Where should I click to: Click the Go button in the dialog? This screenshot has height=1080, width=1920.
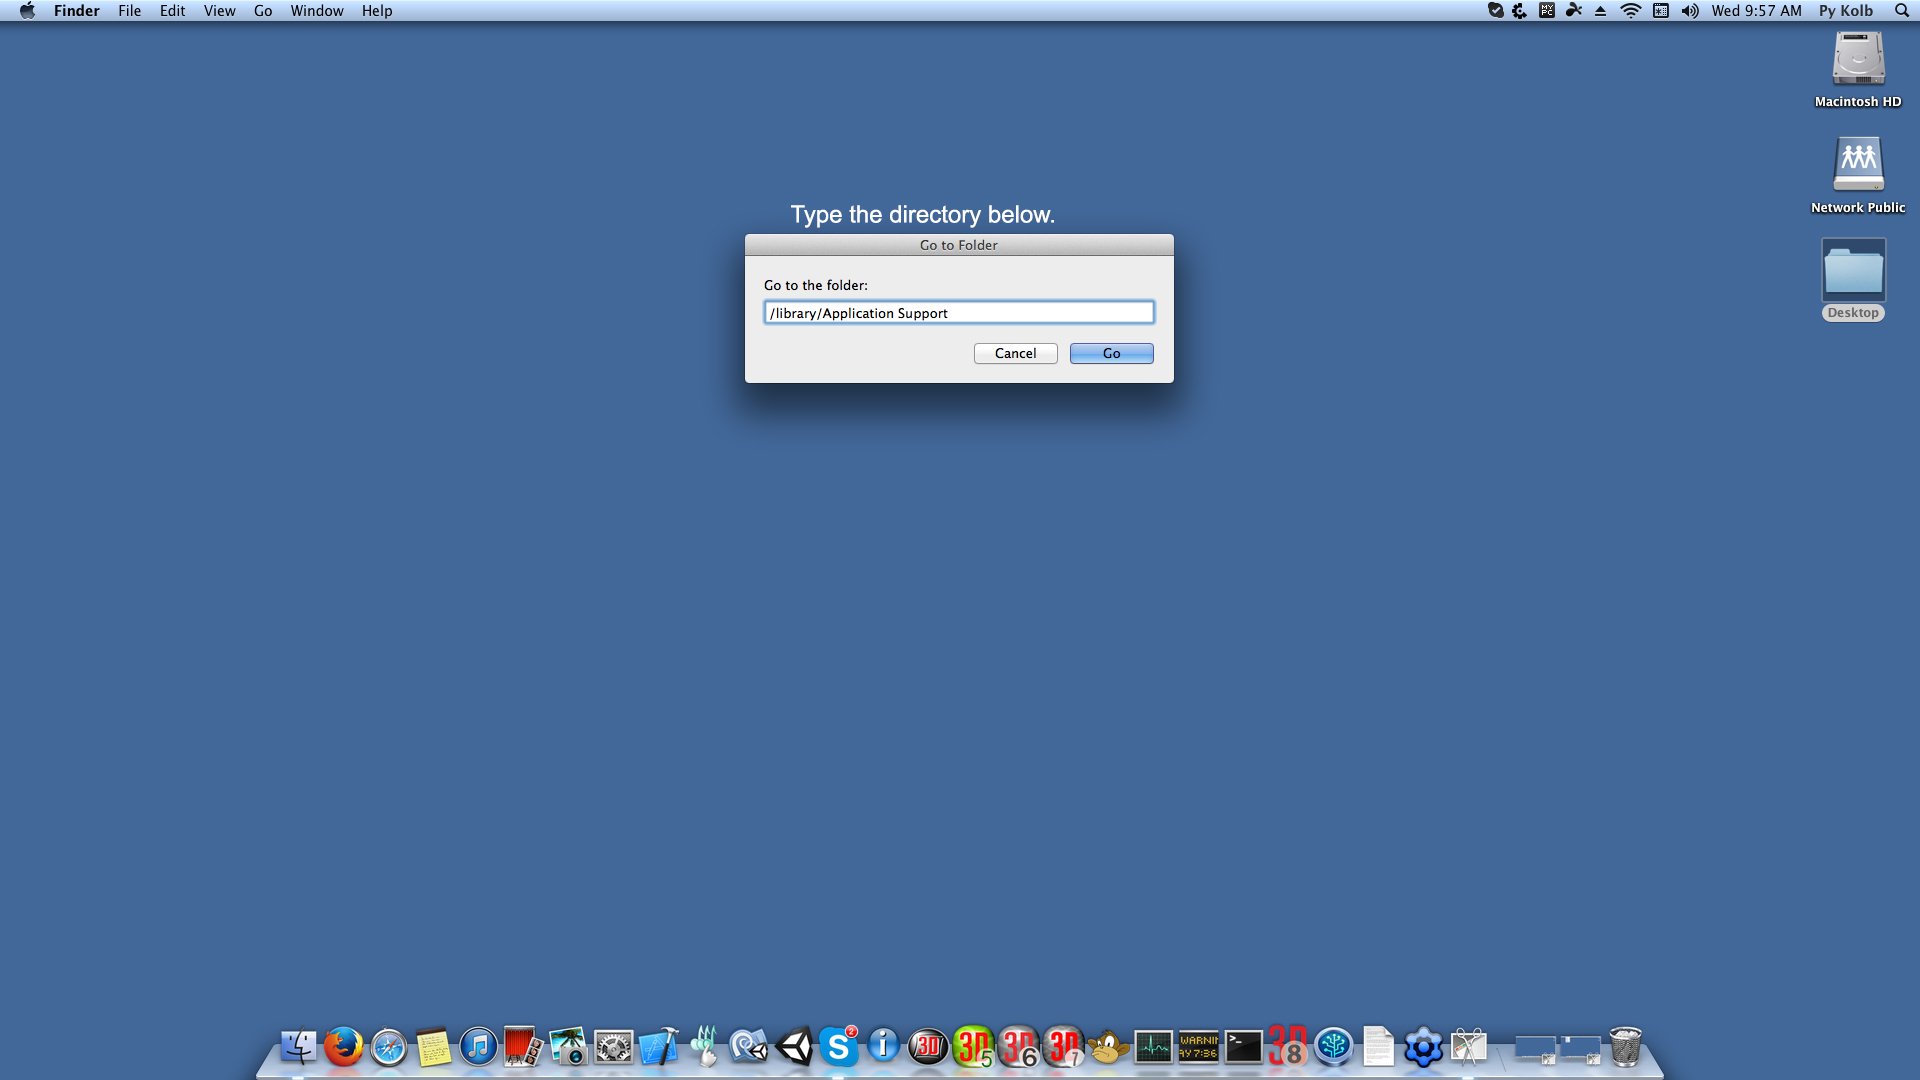(x=1111, y=353)
